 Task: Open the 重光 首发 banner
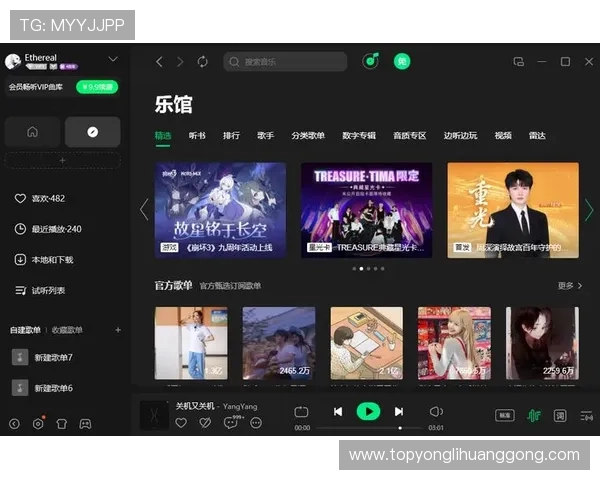513,210
